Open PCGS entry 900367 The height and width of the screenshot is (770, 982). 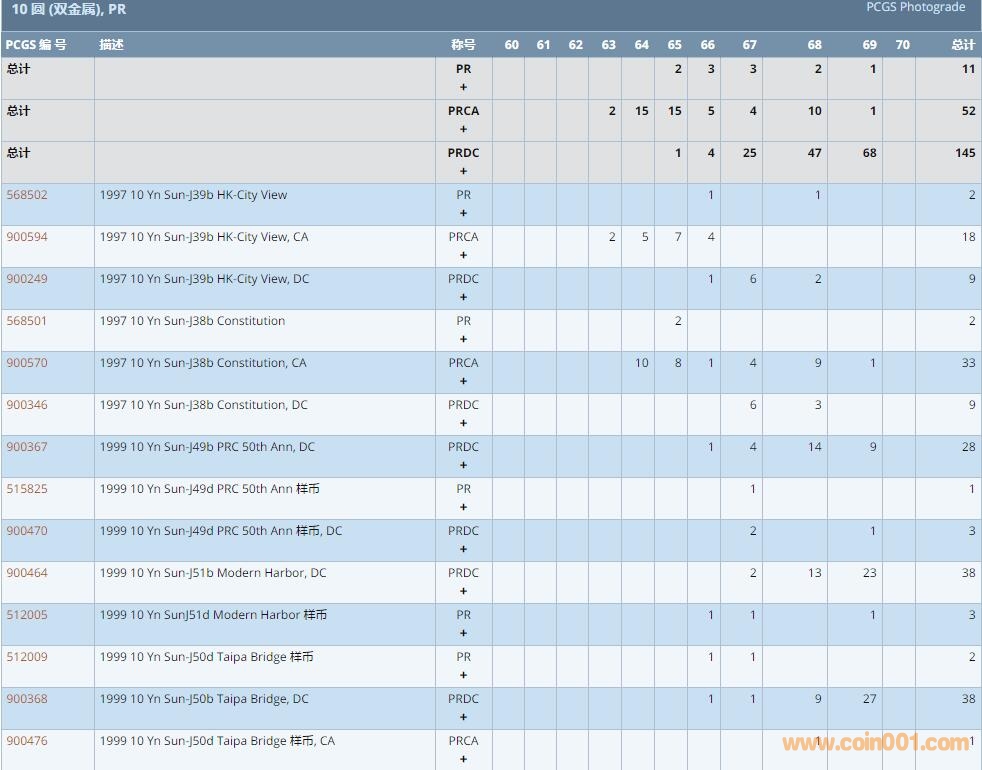click(x=27, y=447)
